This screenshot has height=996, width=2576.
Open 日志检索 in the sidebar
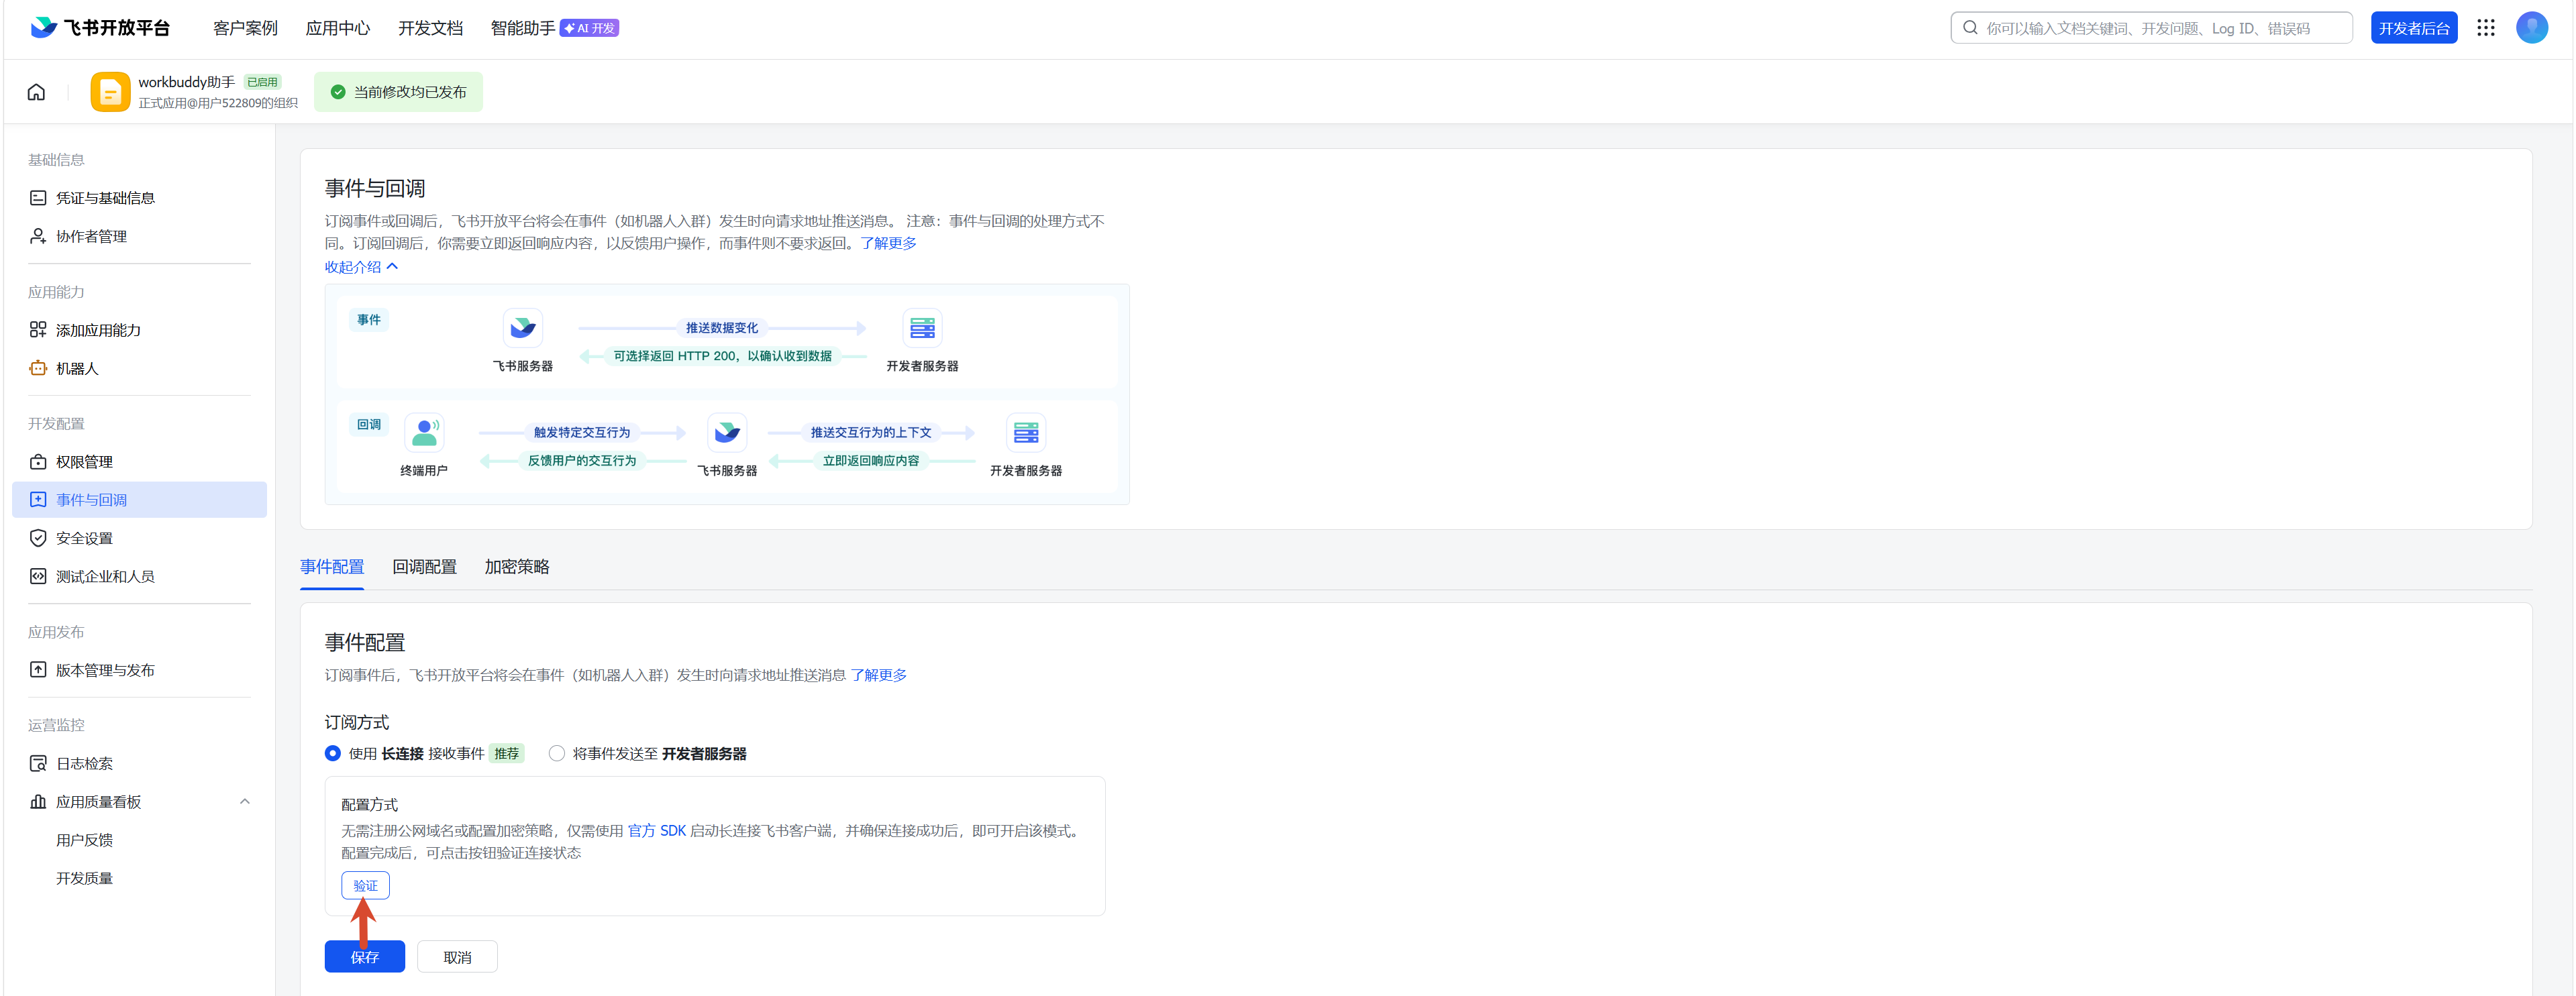(x=84, y=763)
